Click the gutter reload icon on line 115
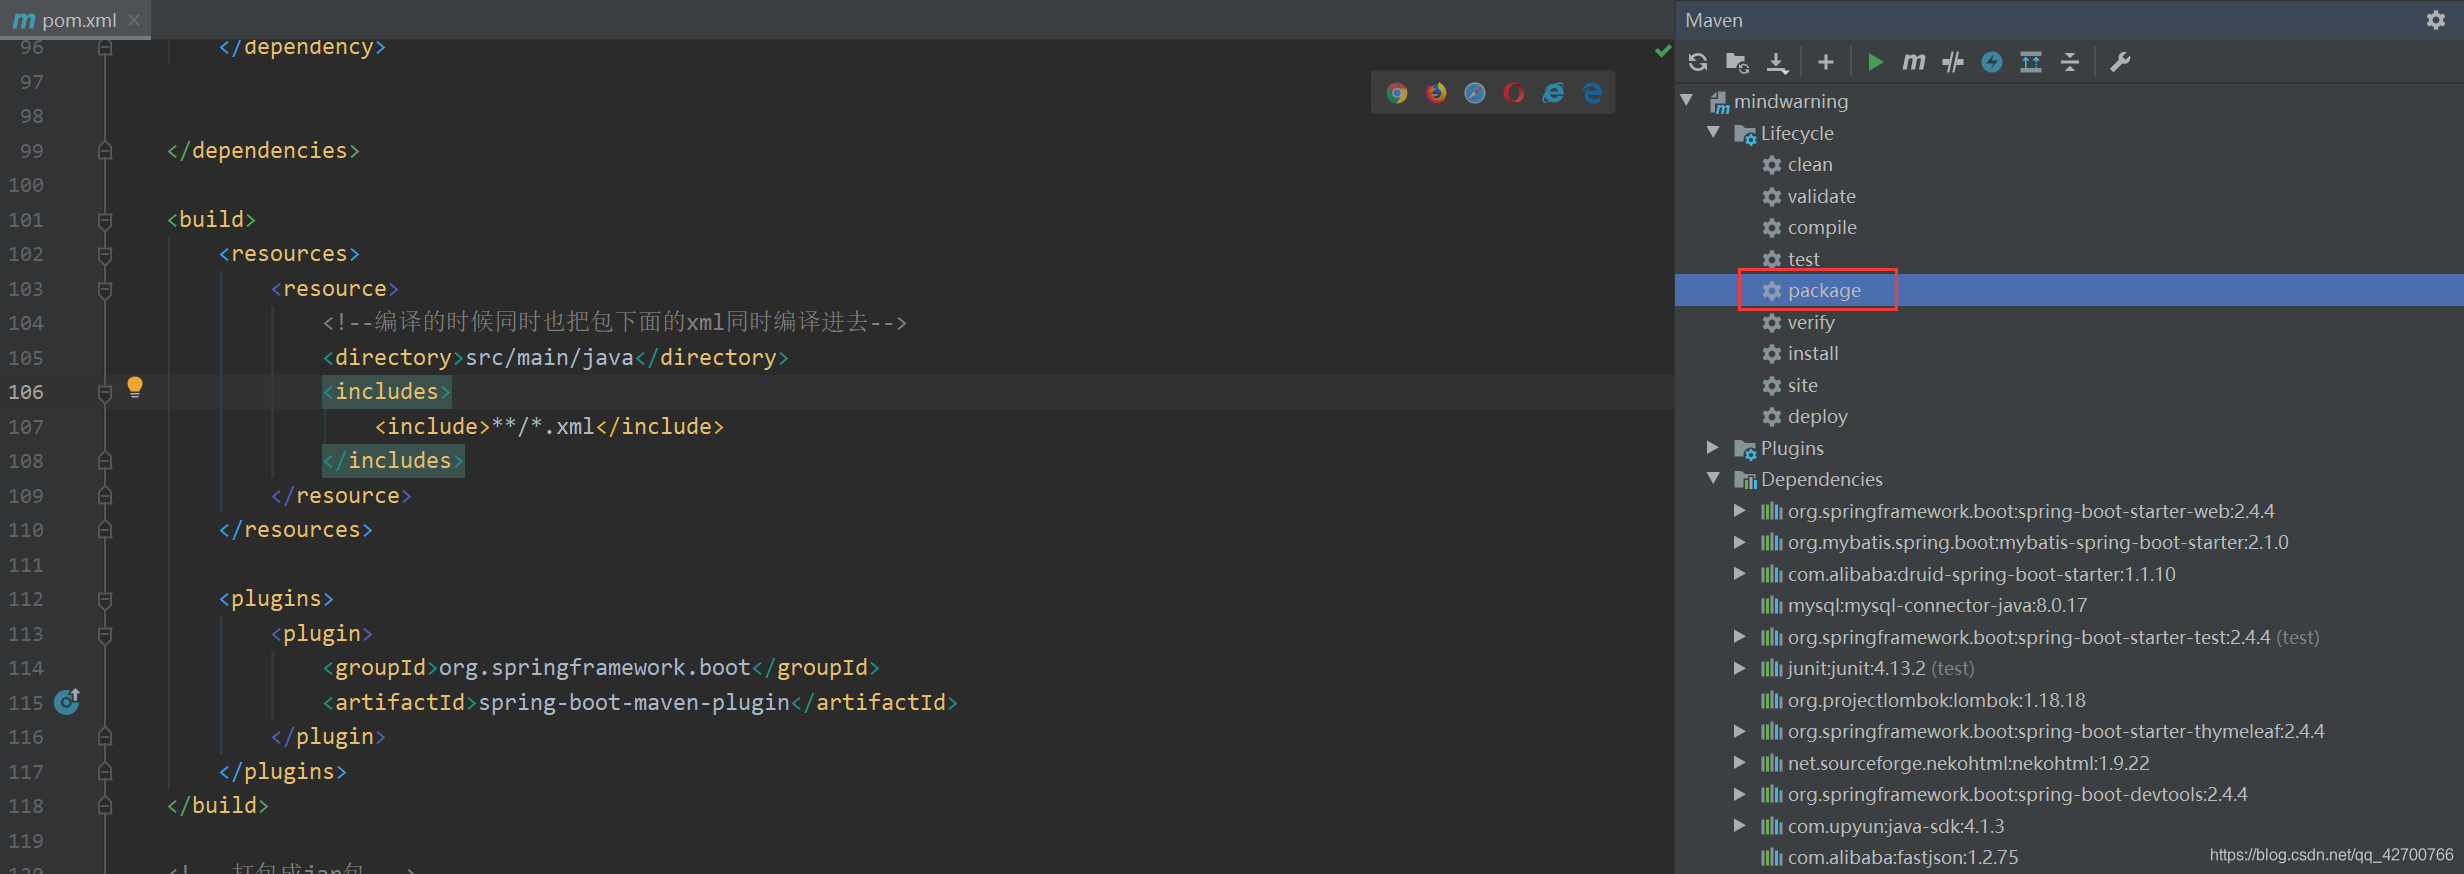 pyautogui.click(x=67, y=701)
